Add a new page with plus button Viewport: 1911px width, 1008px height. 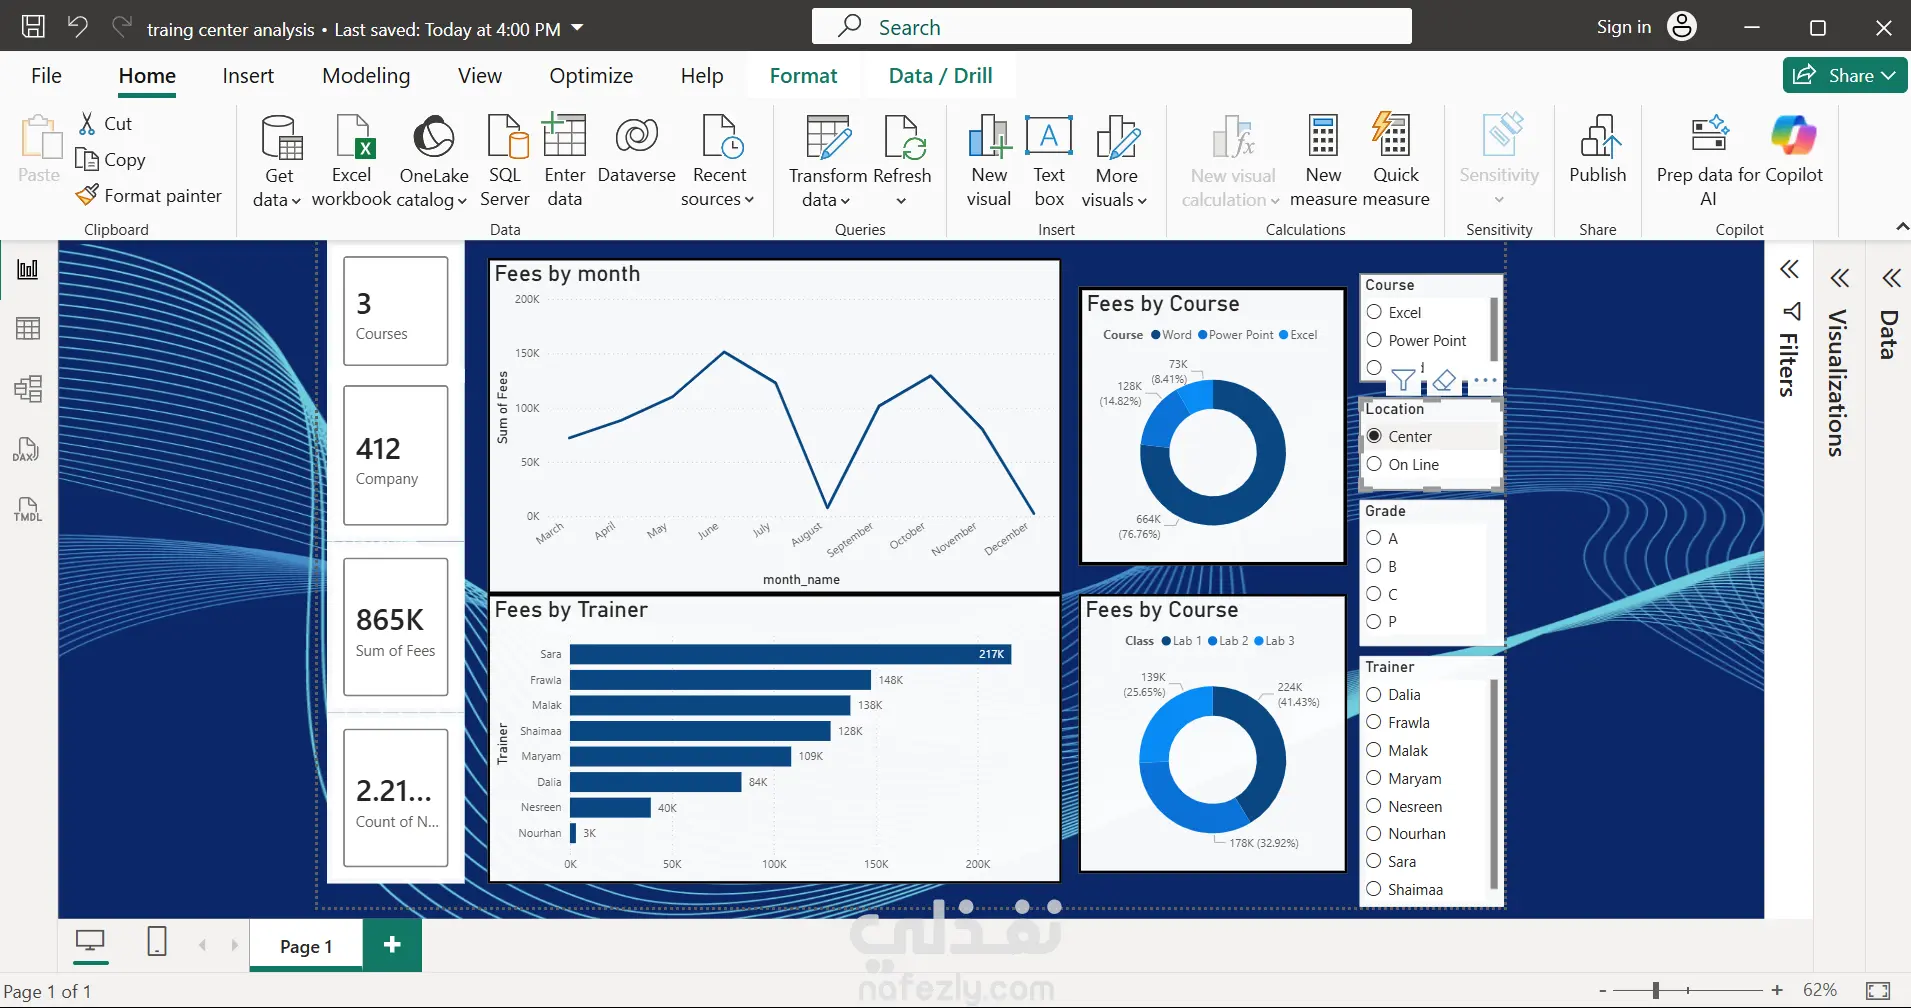pyautogui.click(x=392, y=945)
